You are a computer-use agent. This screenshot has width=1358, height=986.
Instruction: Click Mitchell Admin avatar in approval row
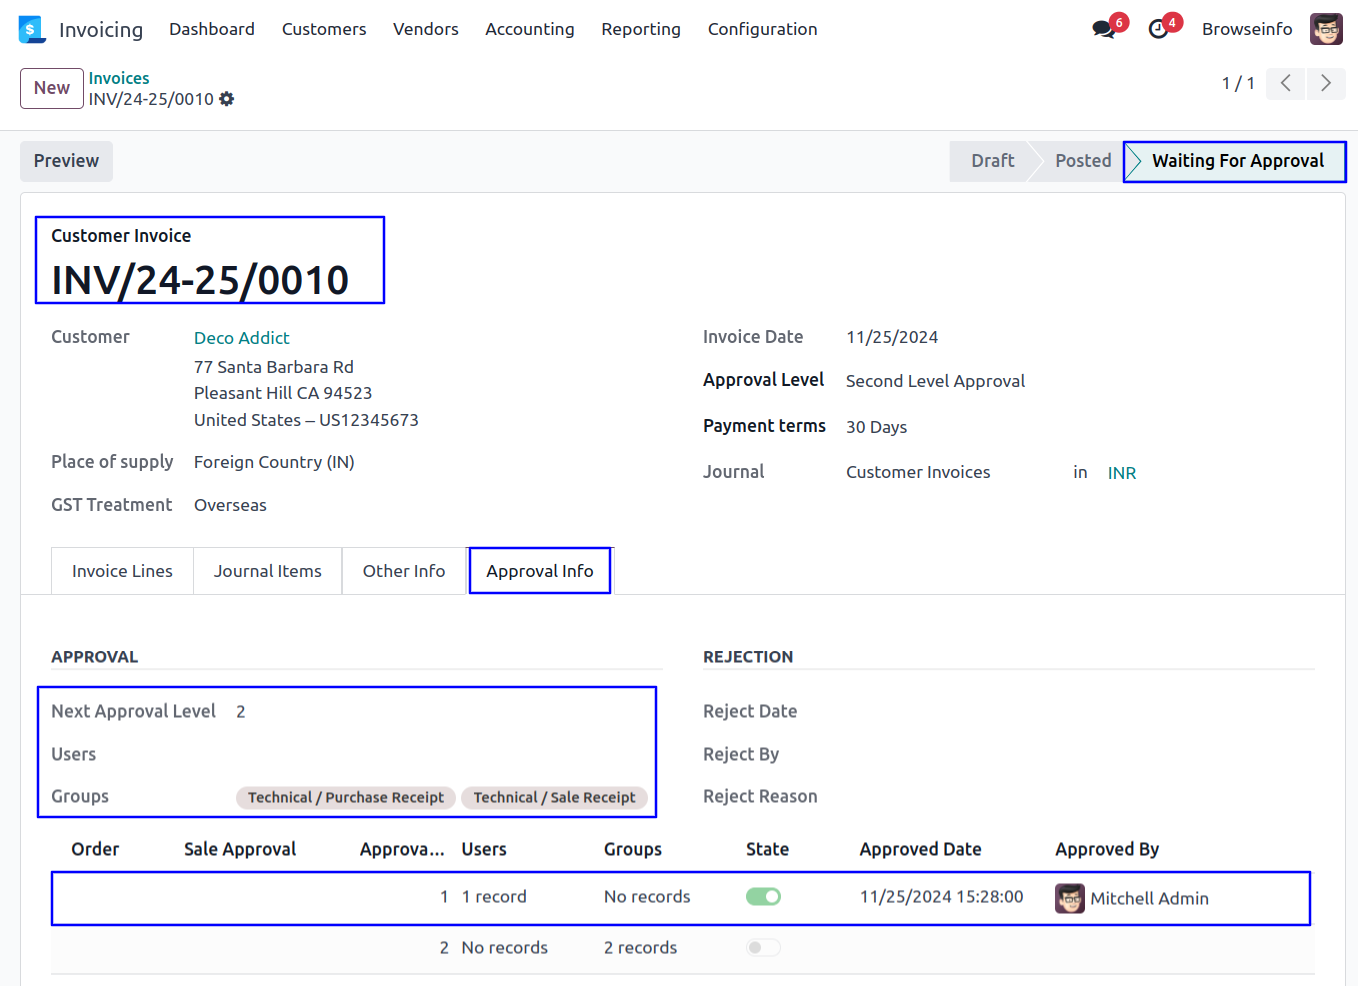click(1070, 898)
